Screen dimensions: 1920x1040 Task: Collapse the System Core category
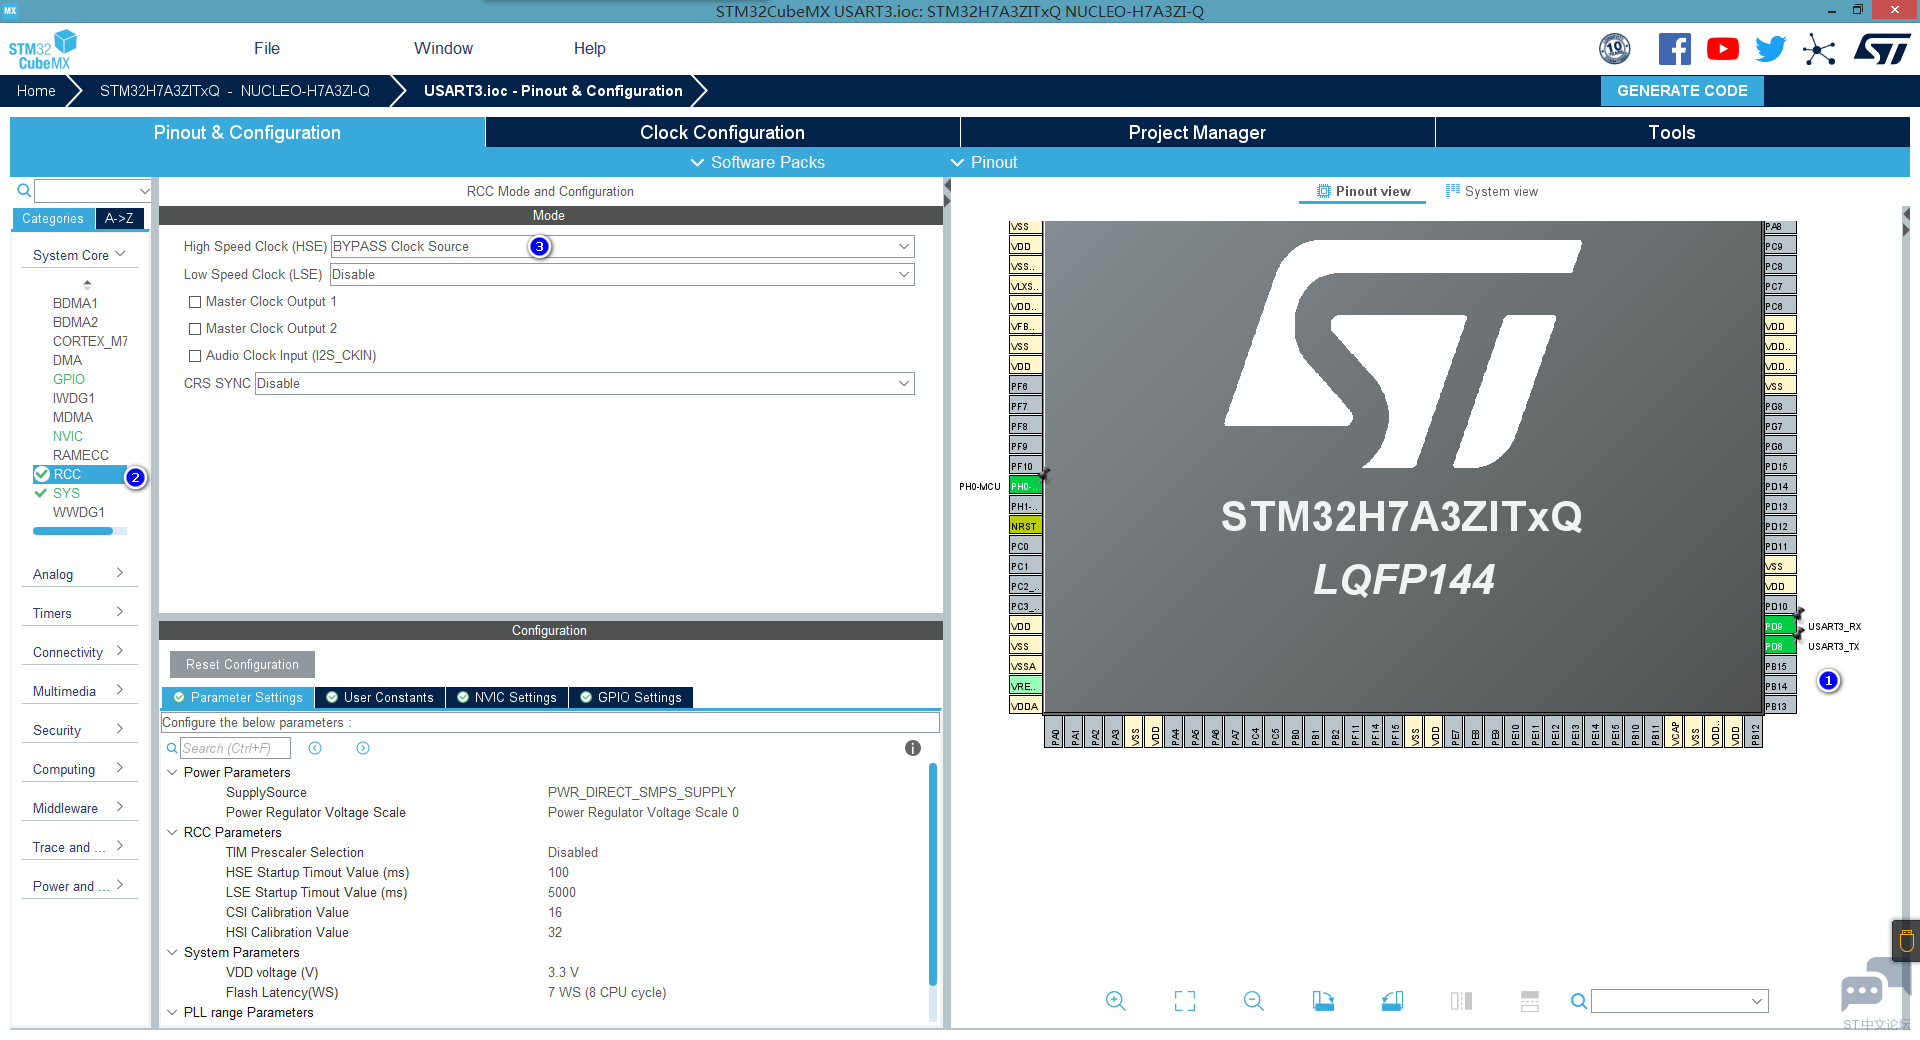point(79,255)
